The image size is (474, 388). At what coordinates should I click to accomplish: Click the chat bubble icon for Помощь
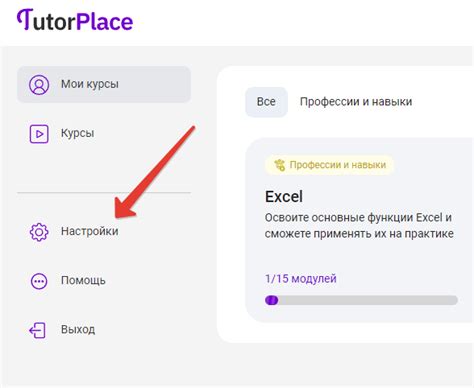tap(39, 281)
